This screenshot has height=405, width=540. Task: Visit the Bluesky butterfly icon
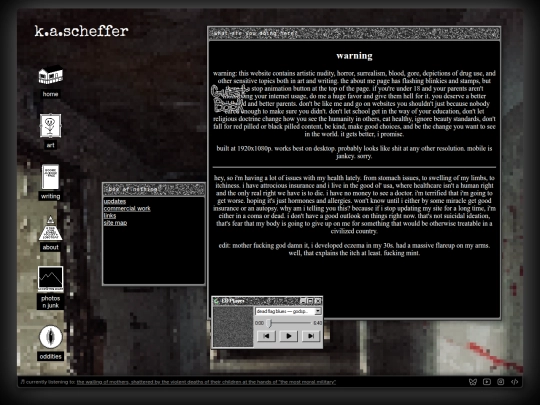point(473,382)
